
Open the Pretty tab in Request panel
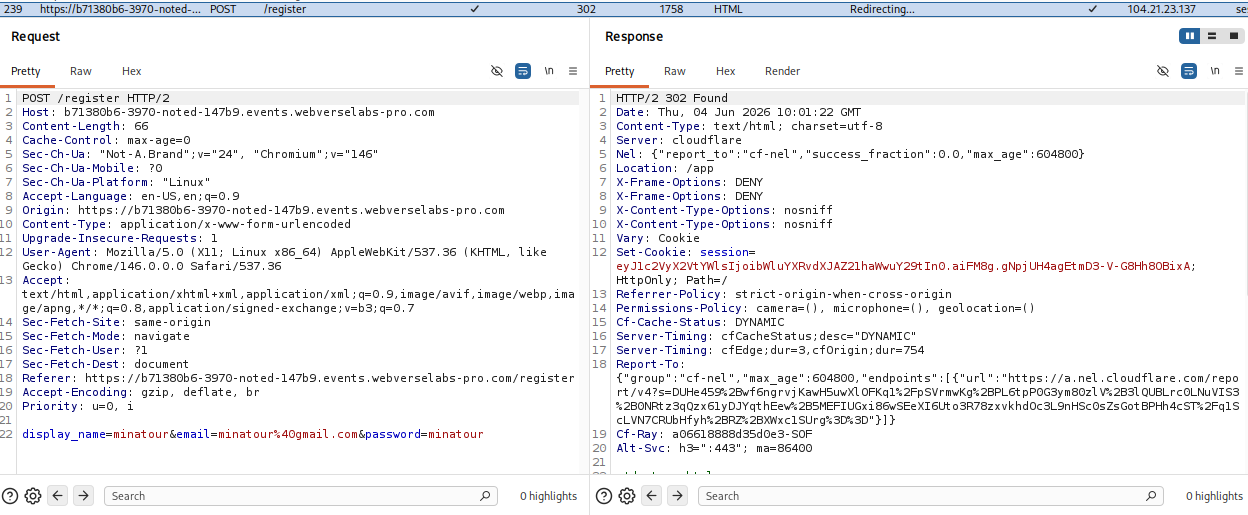click(x=26, y=71)
